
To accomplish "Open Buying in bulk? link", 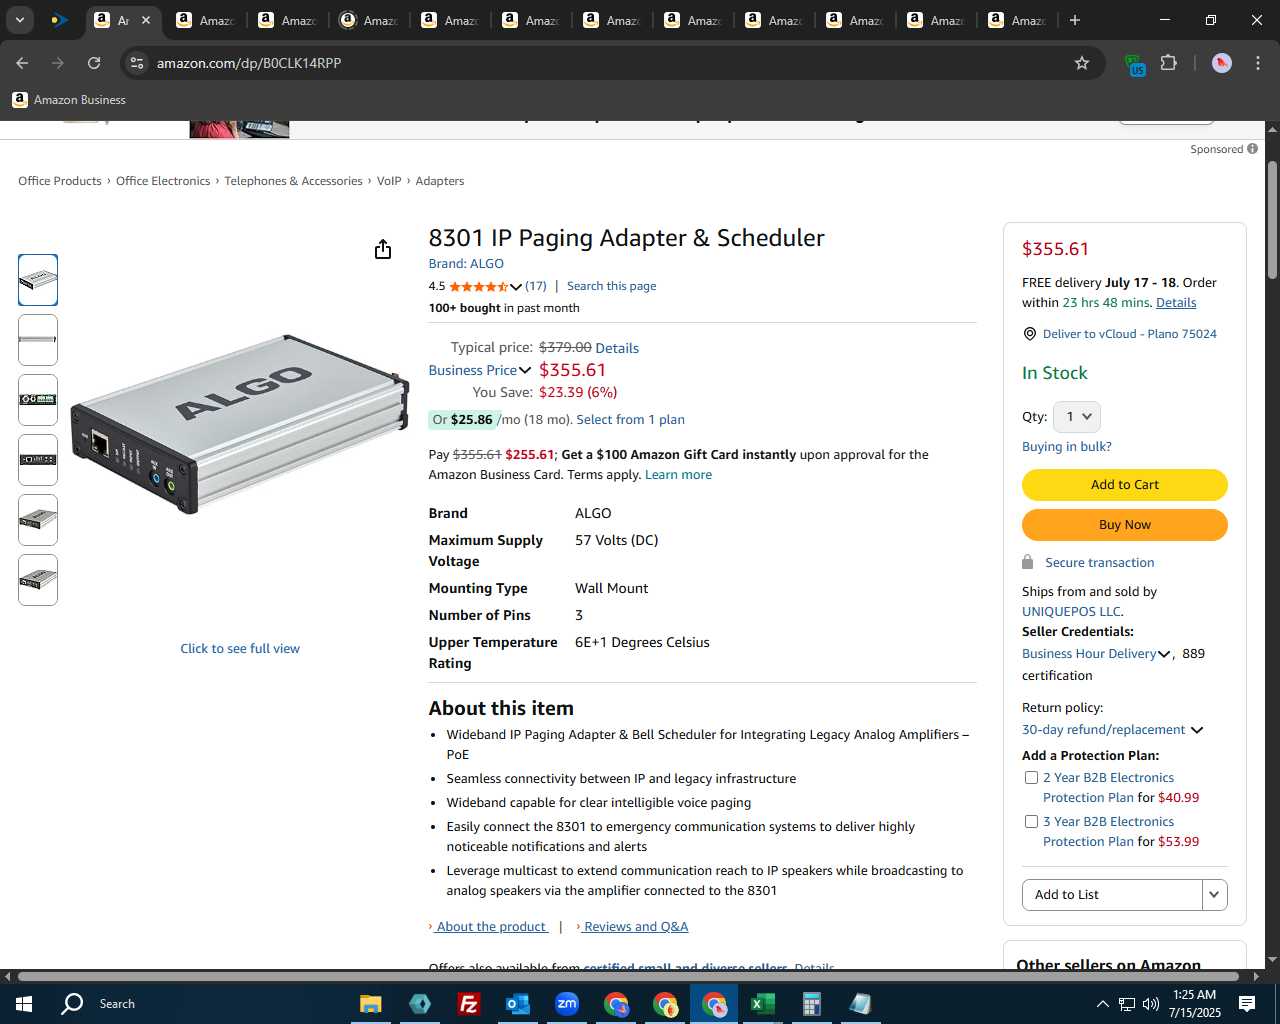I will pyautogui.click(x=1066, y=447).
